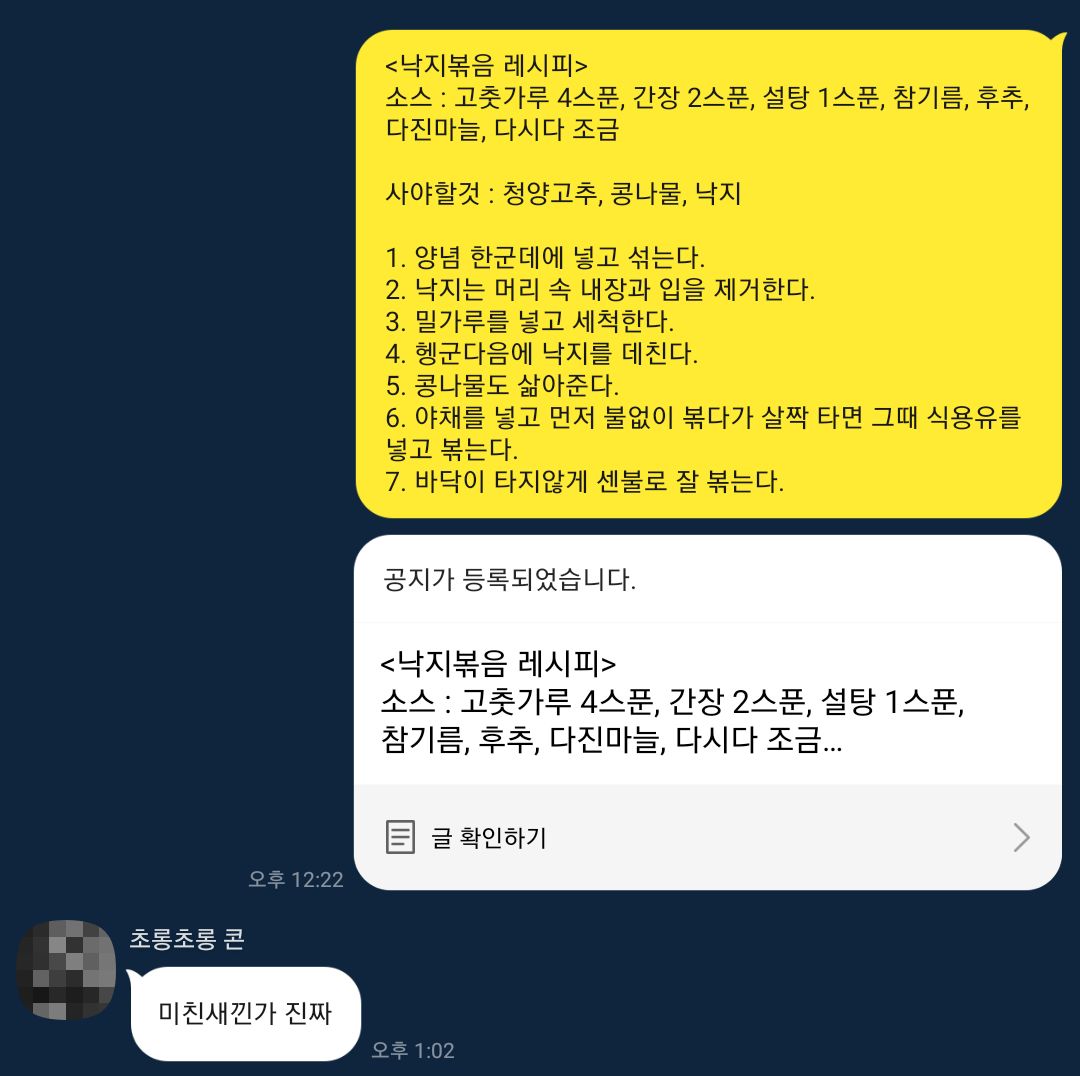Click the document icon beside 글 확인하기
Viewport: 1080px width, 1076px height.
[x=400, y=837]
